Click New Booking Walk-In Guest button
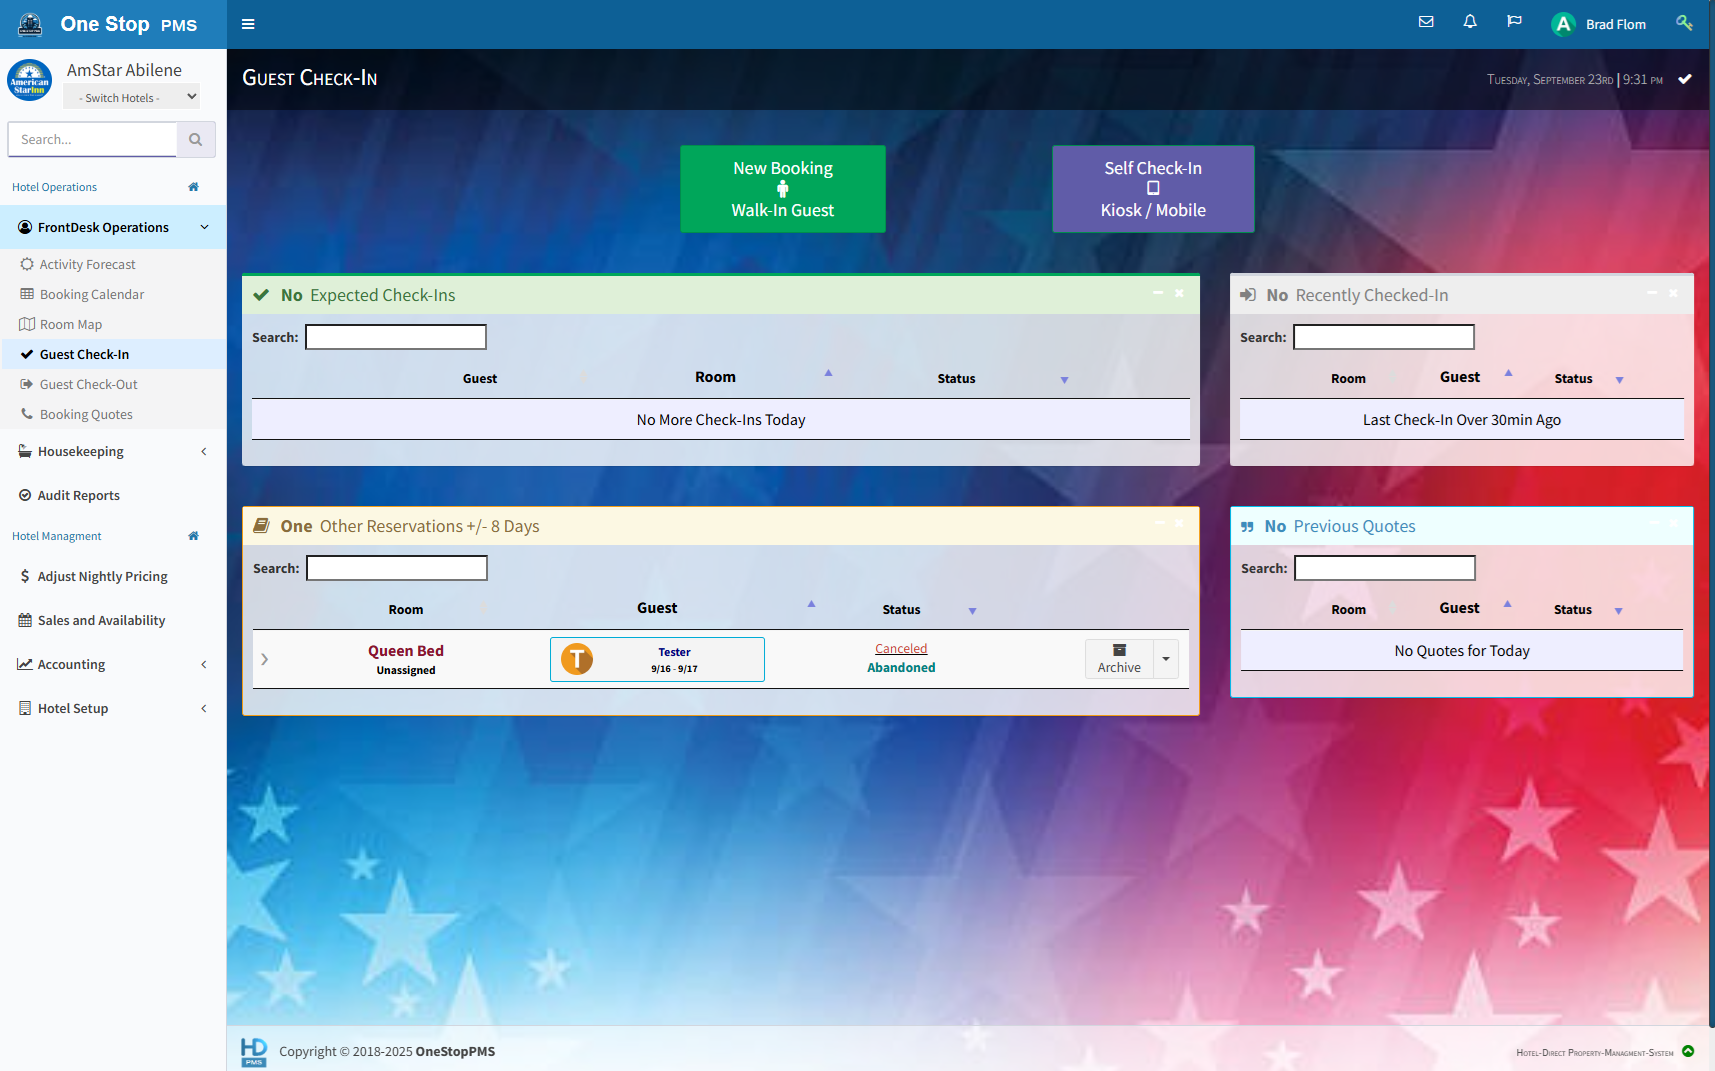 coord(782,189)
